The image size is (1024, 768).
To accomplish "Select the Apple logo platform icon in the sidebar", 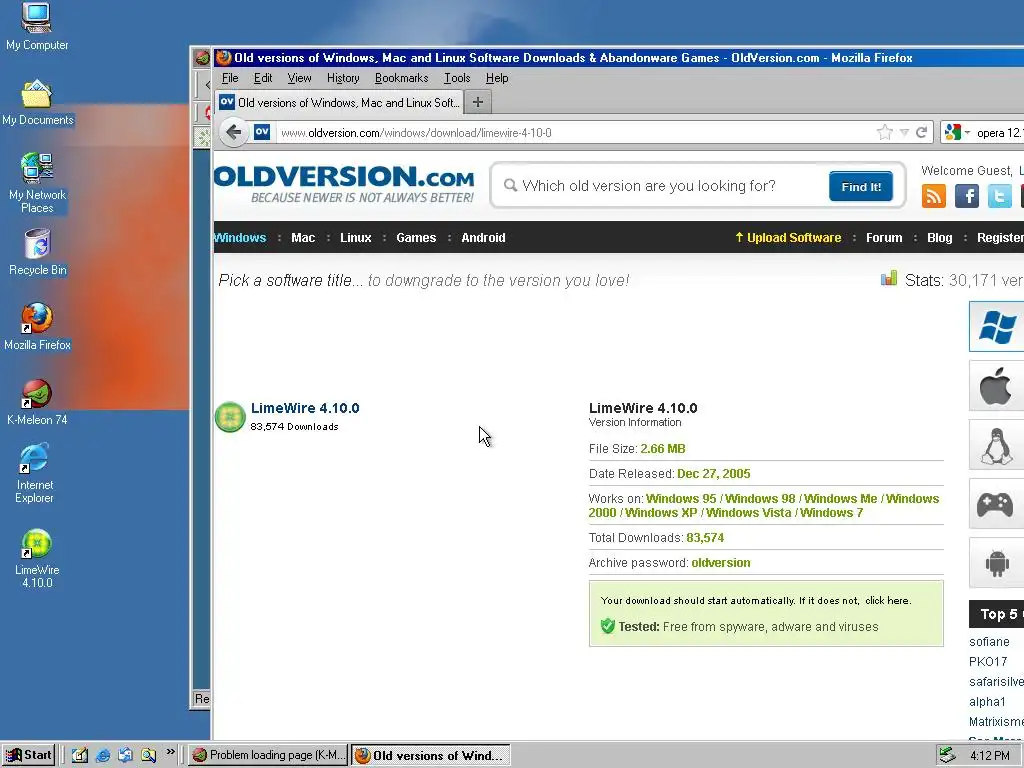I will click(x=997, y=386).
